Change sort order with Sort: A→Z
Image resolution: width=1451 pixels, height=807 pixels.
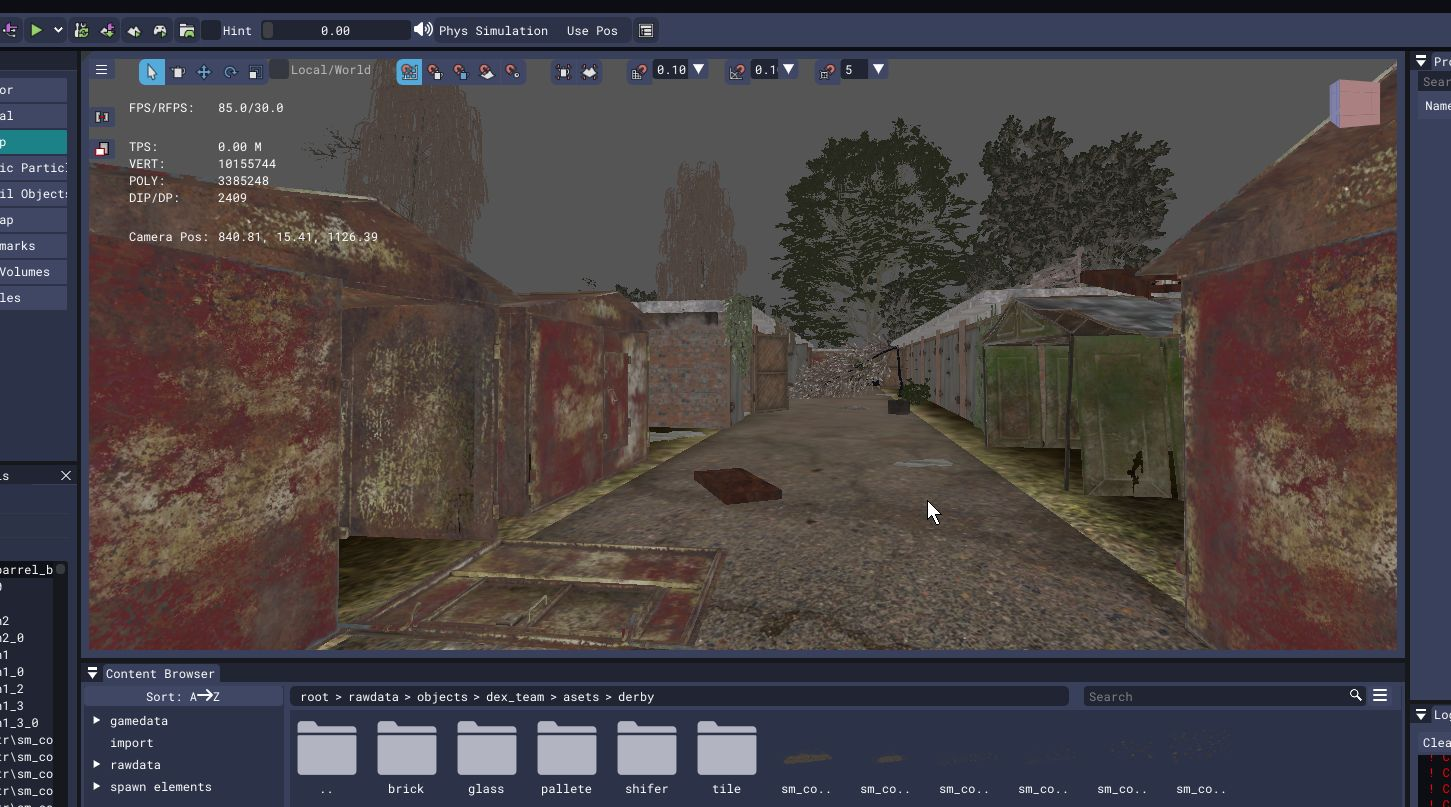tap(183, 696)
